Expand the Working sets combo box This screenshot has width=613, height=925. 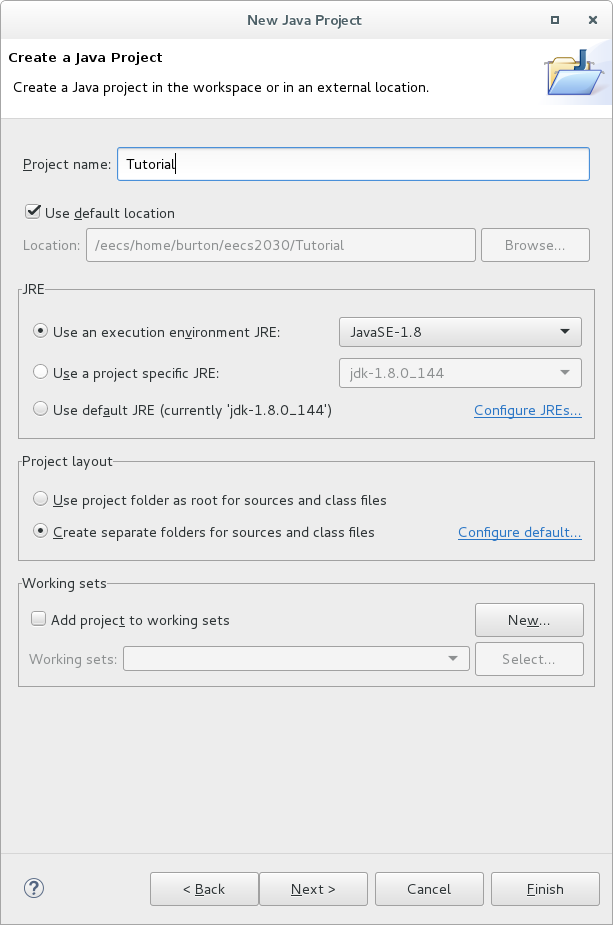(x=296, y=658)
